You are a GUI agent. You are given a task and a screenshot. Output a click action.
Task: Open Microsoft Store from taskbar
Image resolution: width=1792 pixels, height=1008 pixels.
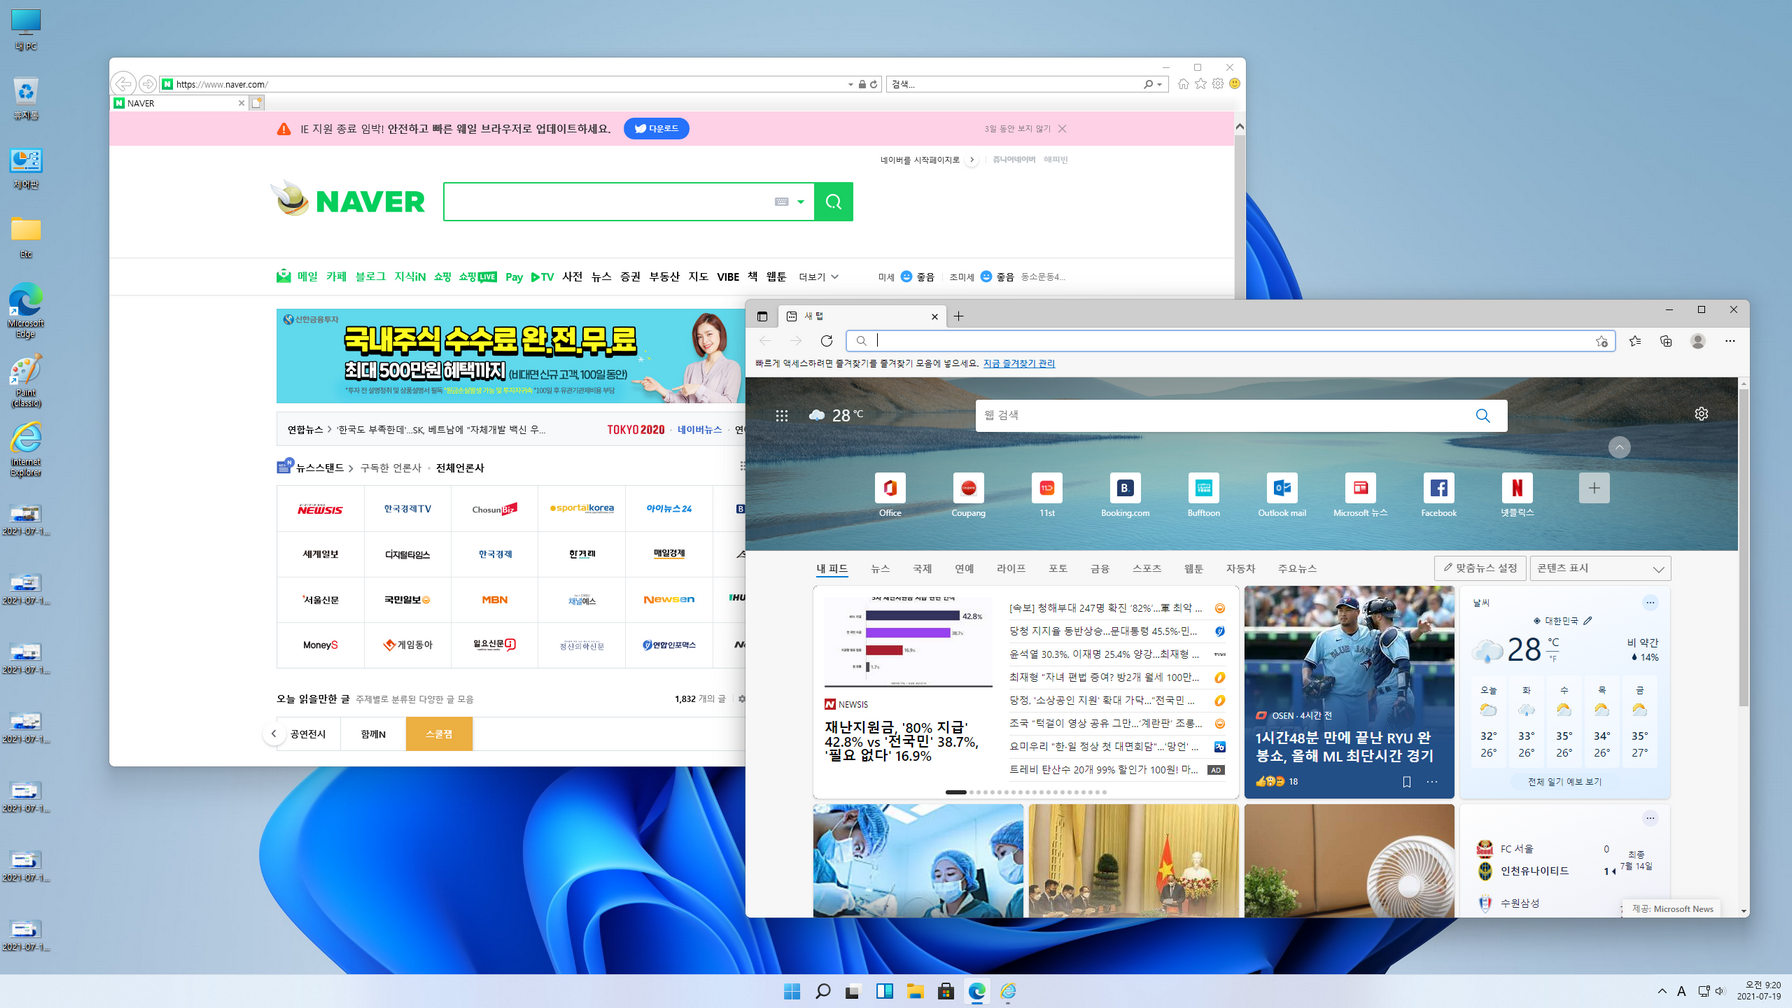(x=946, y=991)
